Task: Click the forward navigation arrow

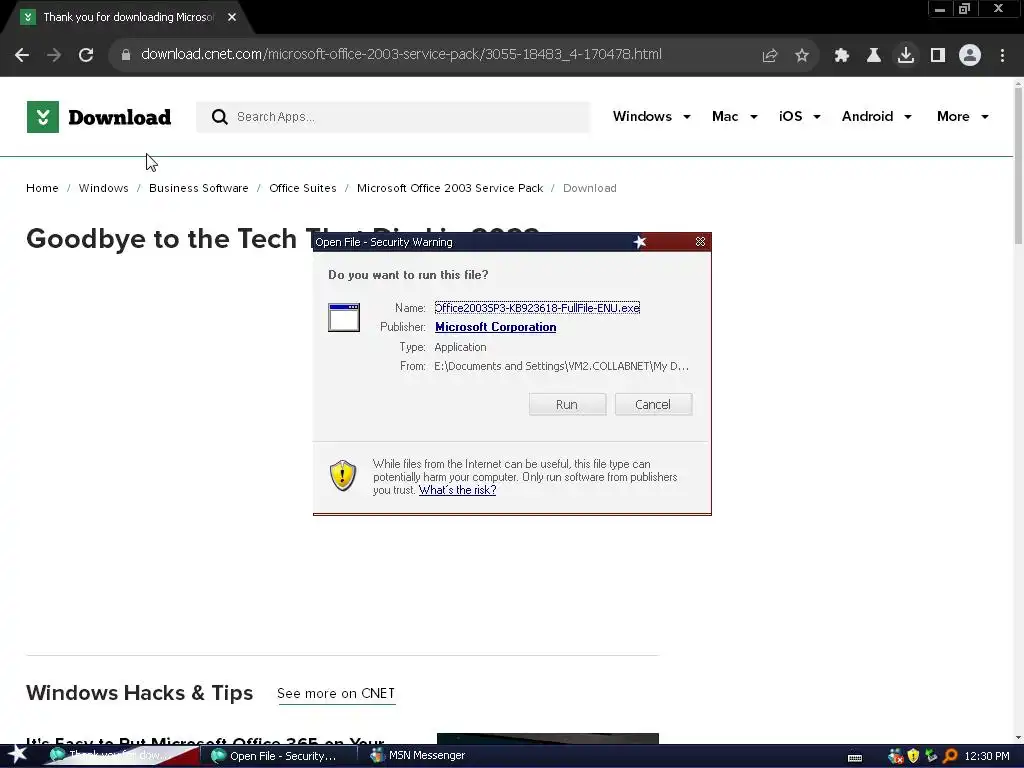Action: pyautogui.click(x=54, y=55)
